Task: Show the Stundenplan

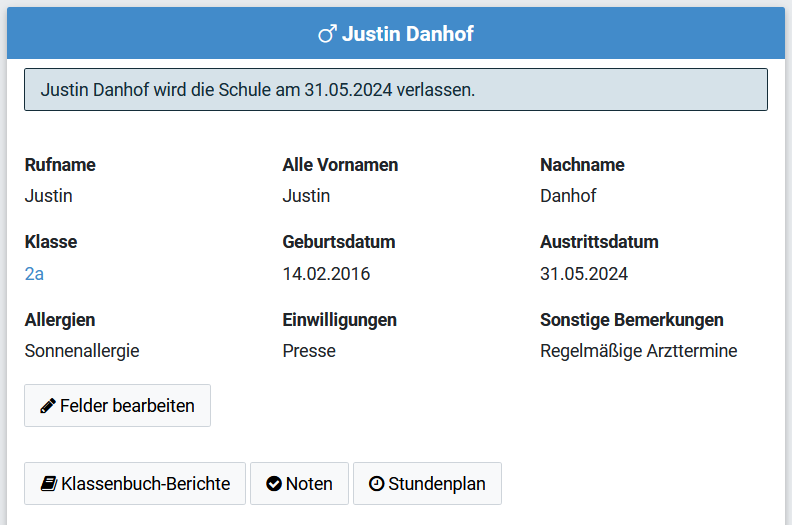Action: click(x=427, y=484)
